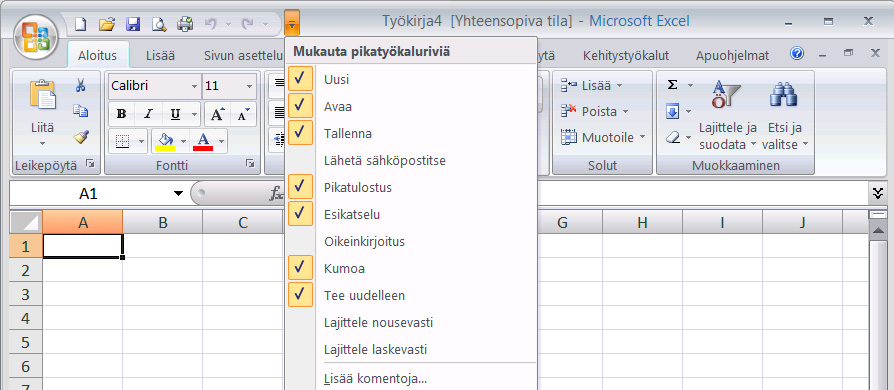Select column H header
Viewport: 894px width, 390px height.
(x=642, y=222)
